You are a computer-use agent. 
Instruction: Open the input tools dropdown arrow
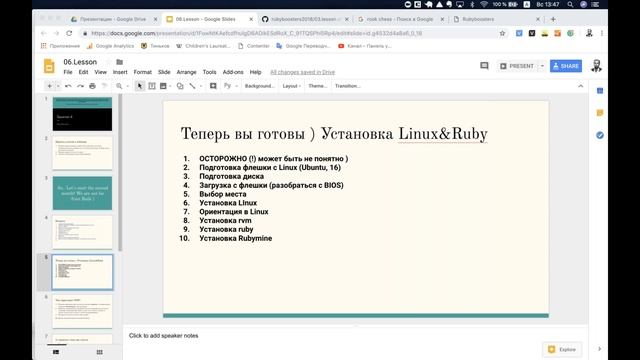[237, 86]
